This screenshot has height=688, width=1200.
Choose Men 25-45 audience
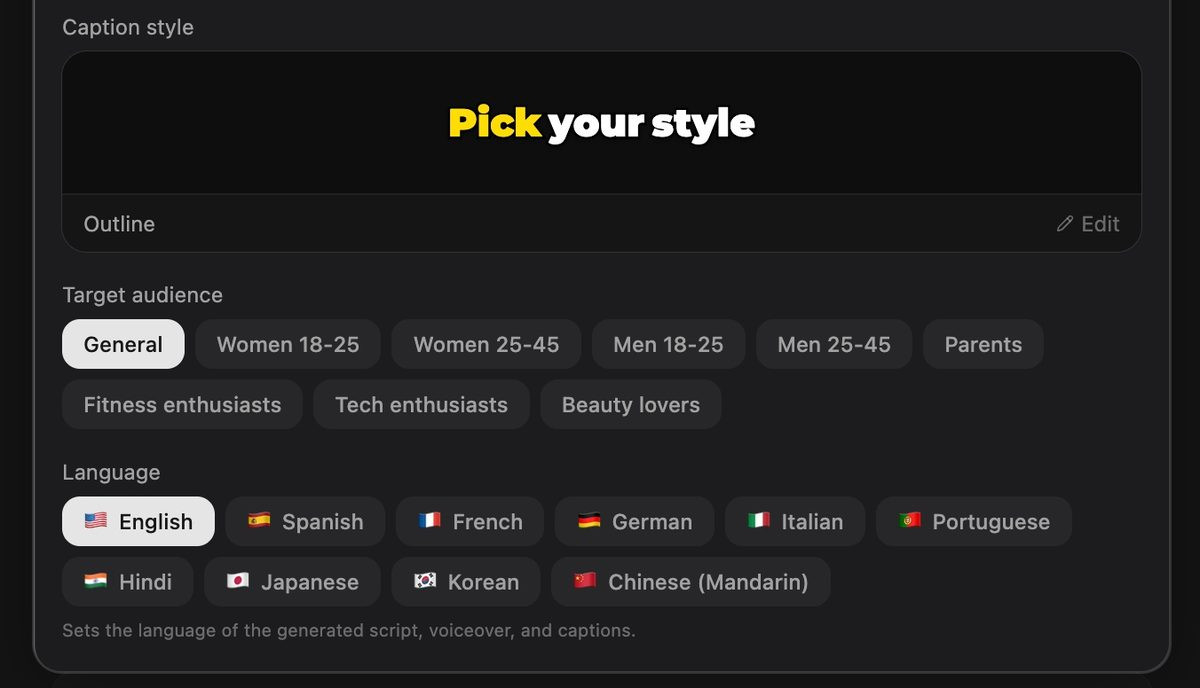(834, 344)
